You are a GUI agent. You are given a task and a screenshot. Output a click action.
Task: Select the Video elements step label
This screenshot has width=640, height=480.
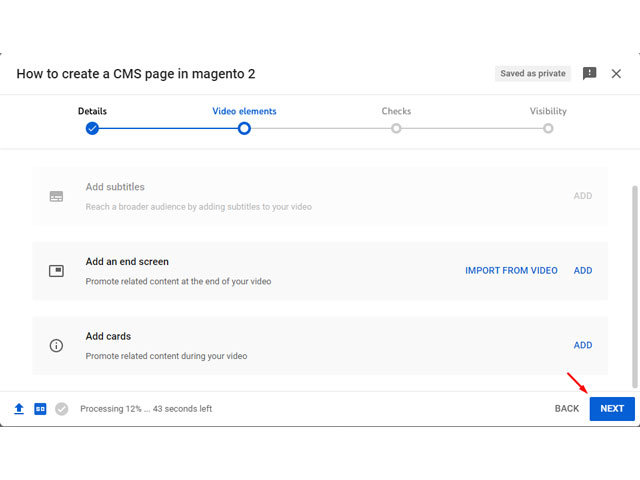244,111
